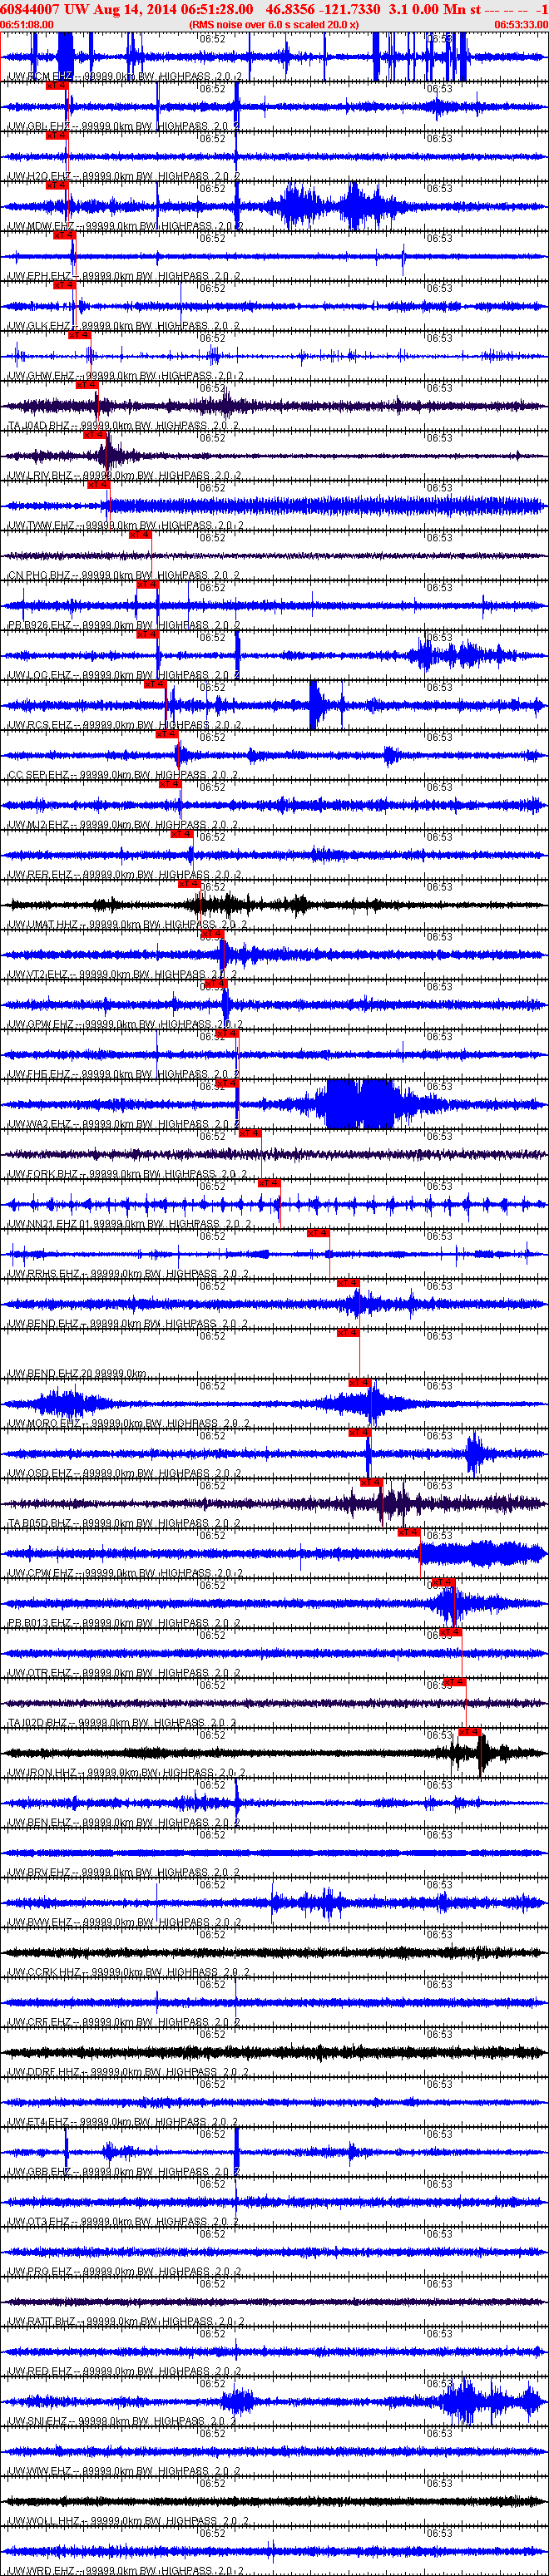Select the UW.WRD.EHZ station label
Screen dimensions: 549x2576
41,2571
